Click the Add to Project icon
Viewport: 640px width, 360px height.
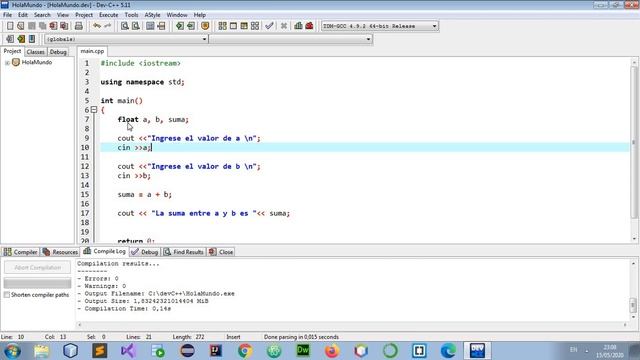(180, 26)
